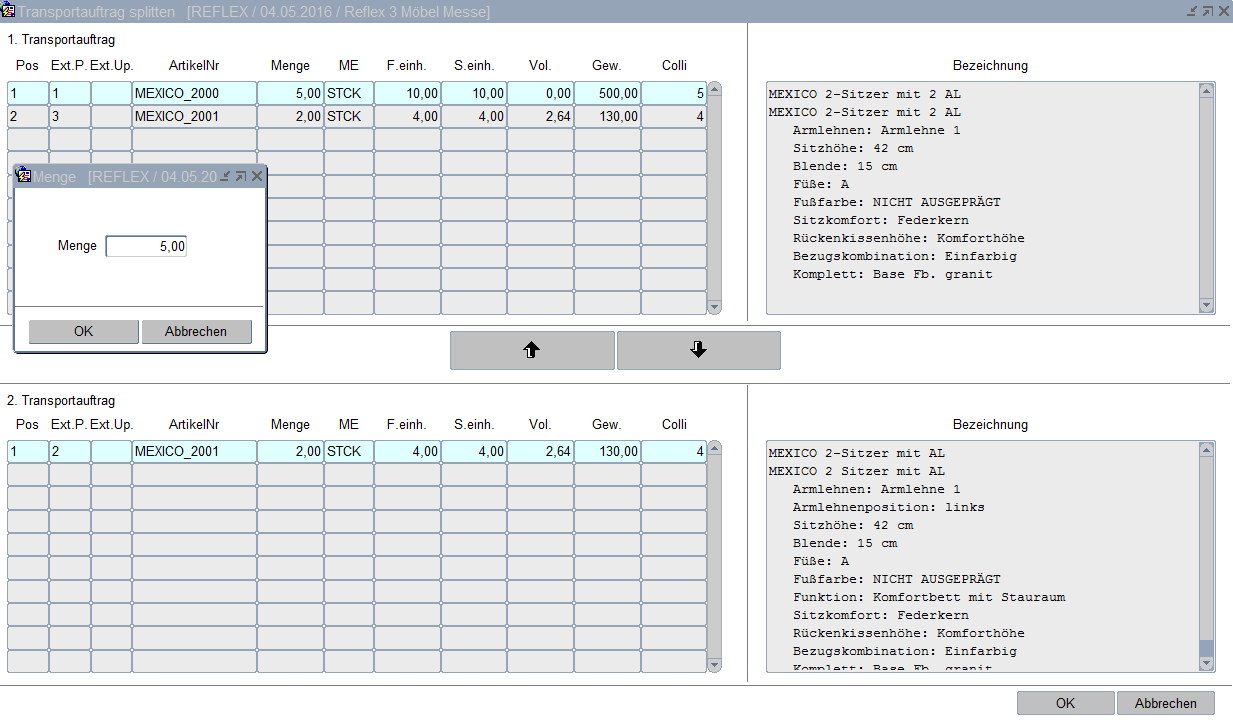Click the up arrow move button

point(532,350)
